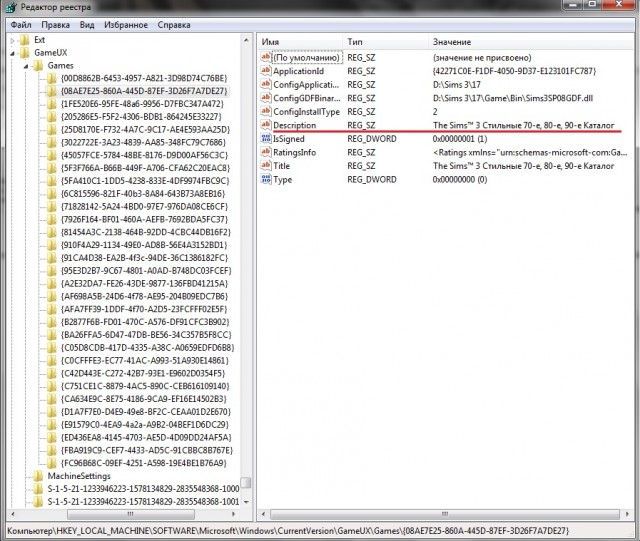Click the DWORD icon beside the Type value
The height and width of the screenshot is (541, 640).
coord(267,180)
